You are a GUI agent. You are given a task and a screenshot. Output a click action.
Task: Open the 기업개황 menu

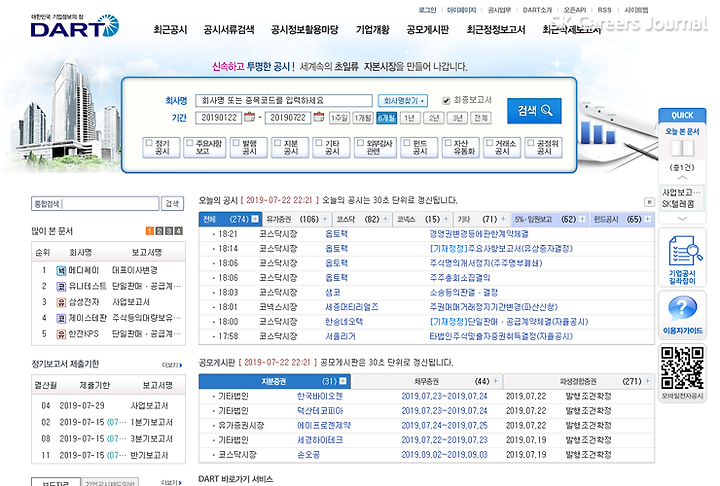pyautogui.click(x=372, y=30)
